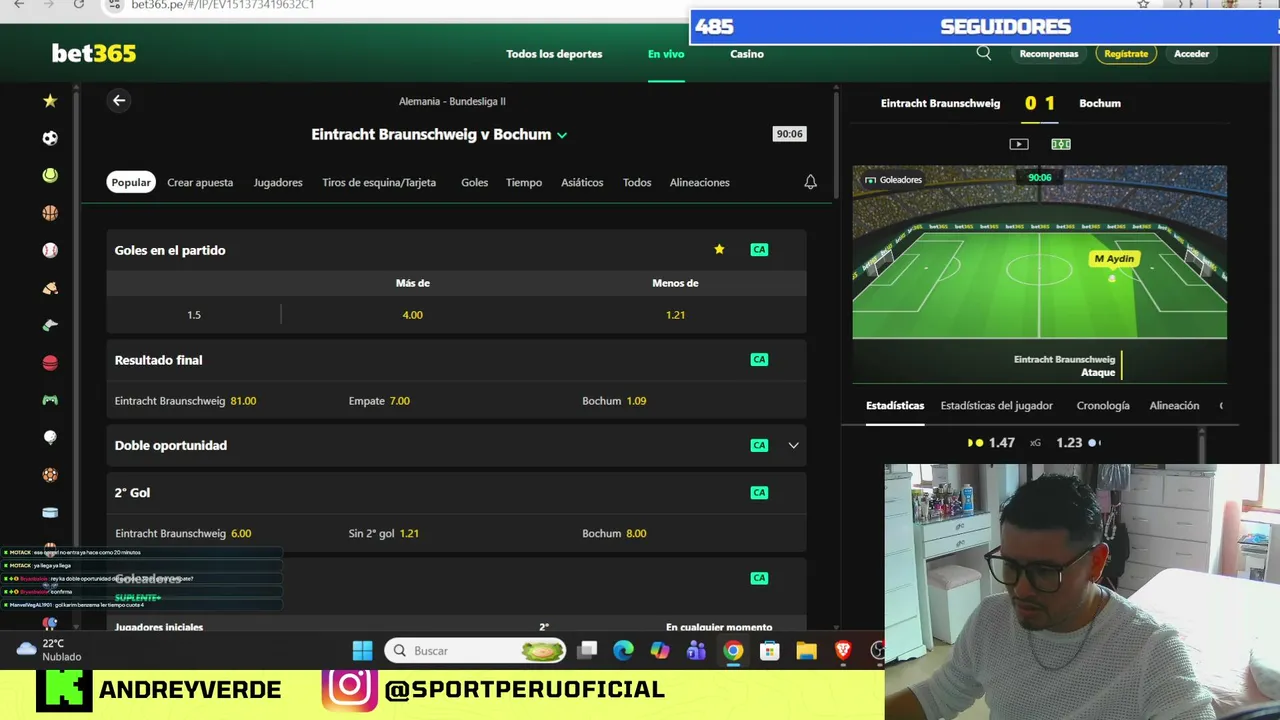The height and width of the screenshot is (720, 1280).
Task: Switch to the green pitch tracker icon
Action: pos(1061,144)
